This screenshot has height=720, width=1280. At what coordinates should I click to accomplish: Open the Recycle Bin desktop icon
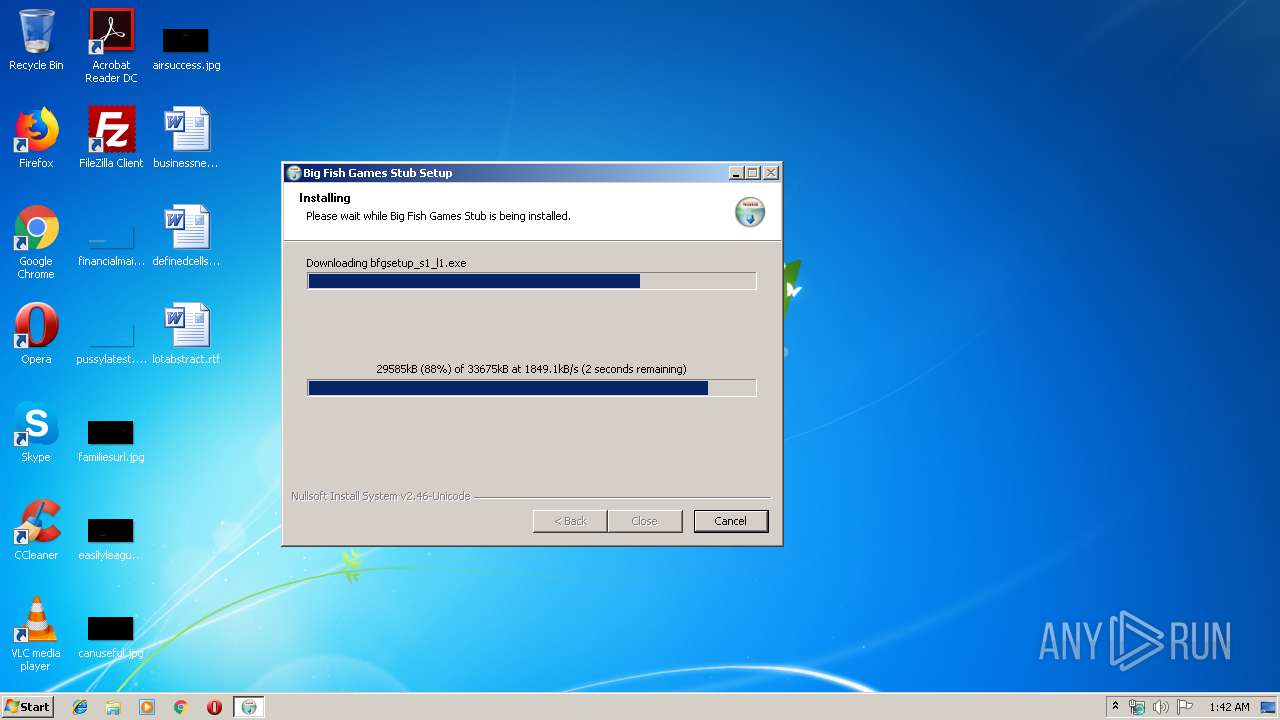tap(36, 40)
